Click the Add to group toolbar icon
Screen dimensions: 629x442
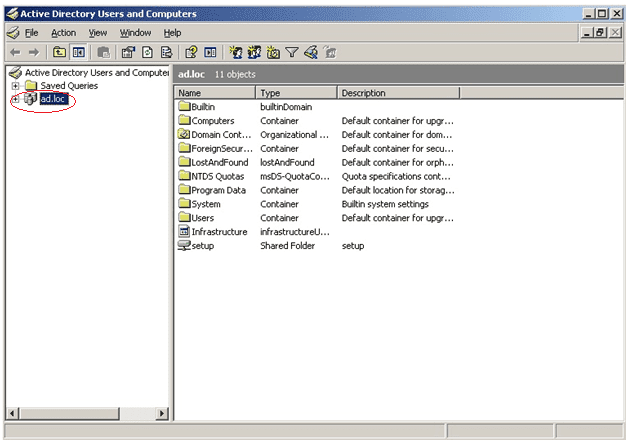point(330,52)
